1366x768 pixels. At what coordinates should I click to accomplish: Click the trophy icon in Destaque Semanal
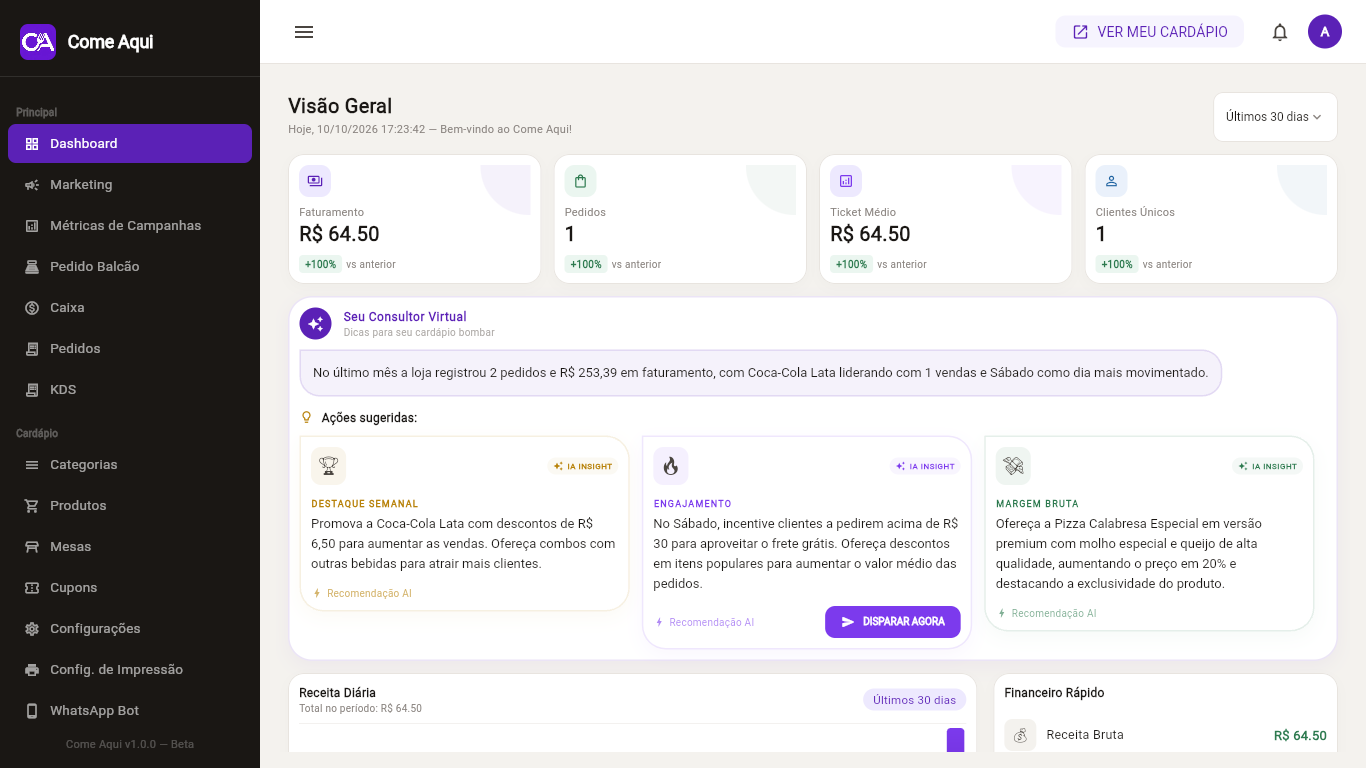[329, 466]
